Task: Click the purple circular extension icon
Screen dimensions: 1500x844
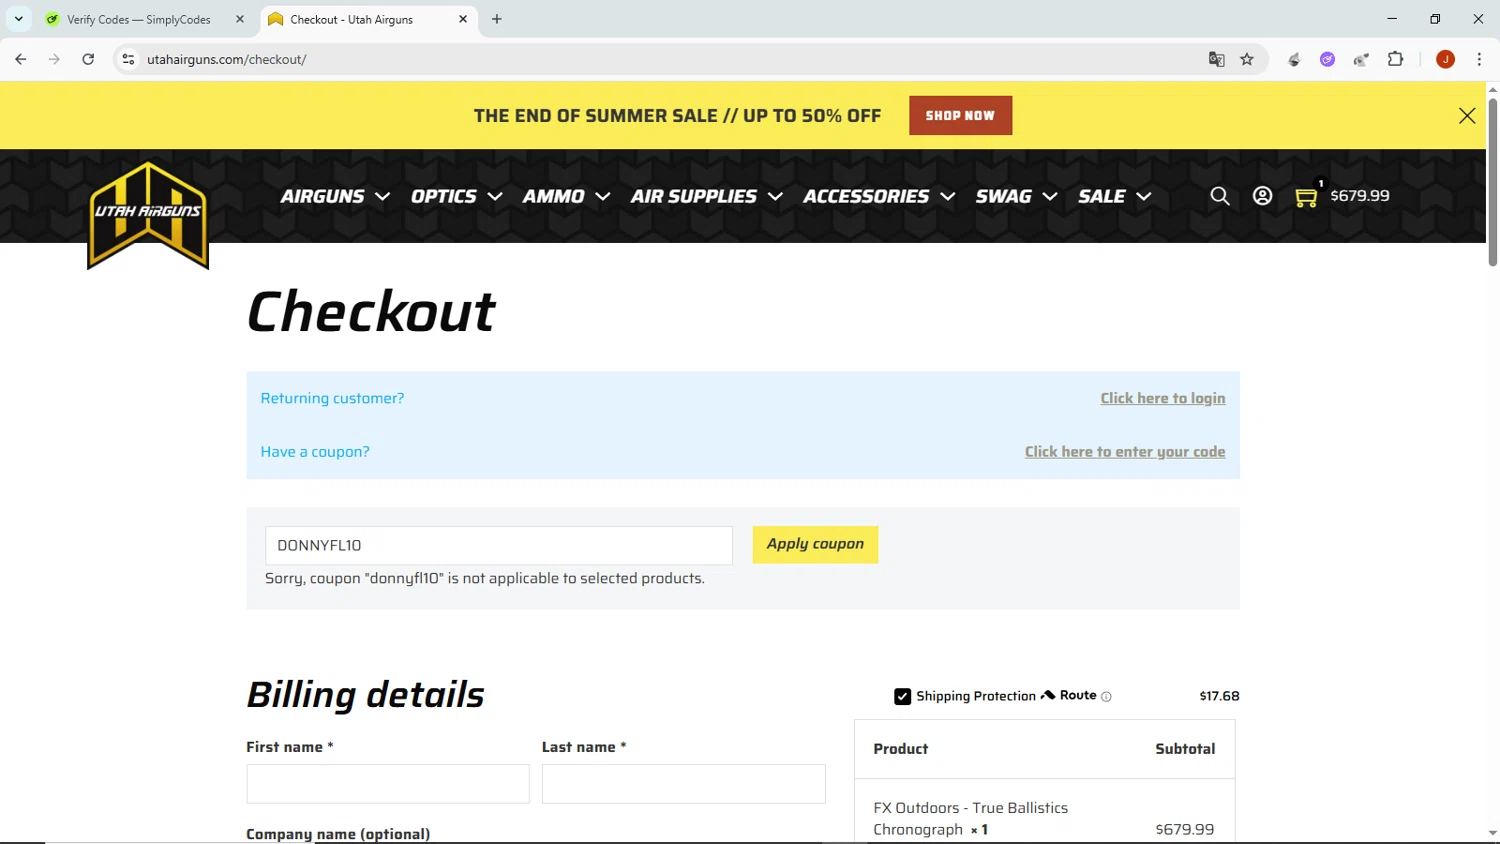Action: 1327,59
